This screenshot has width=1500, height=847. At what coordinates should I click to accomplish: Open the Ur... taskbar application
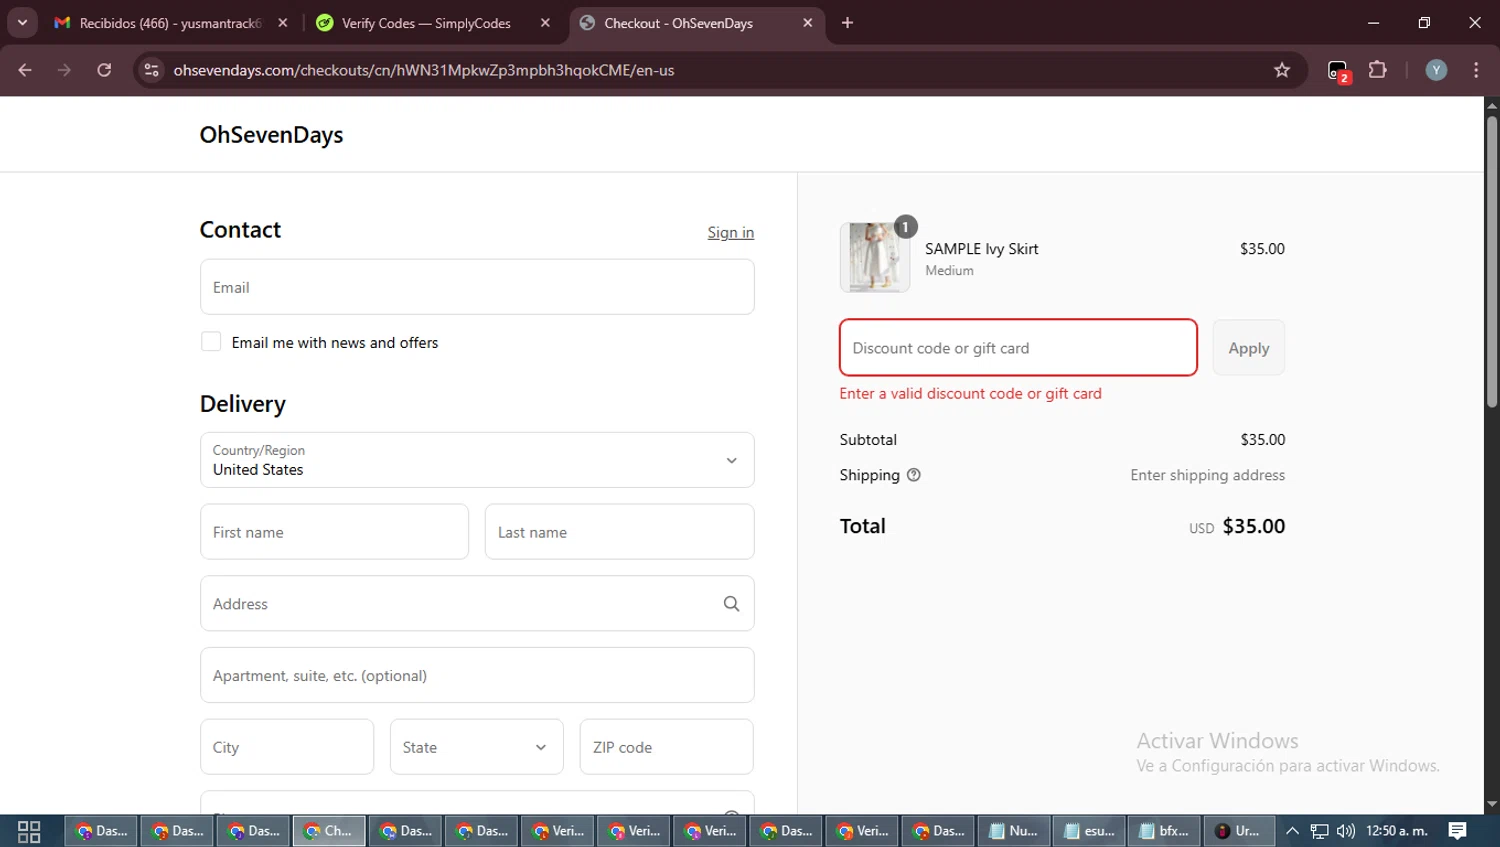click(1238, 831)
